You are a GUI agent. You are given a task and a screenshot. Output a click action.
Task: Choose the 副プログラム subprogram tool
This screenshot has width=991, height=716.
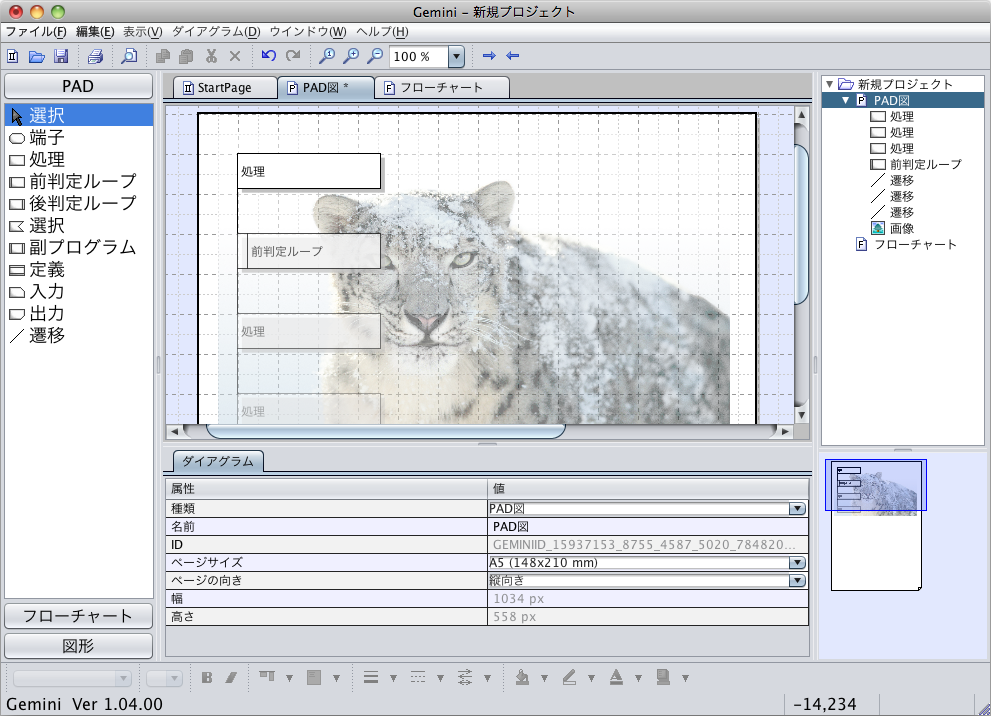coord(79,248)
